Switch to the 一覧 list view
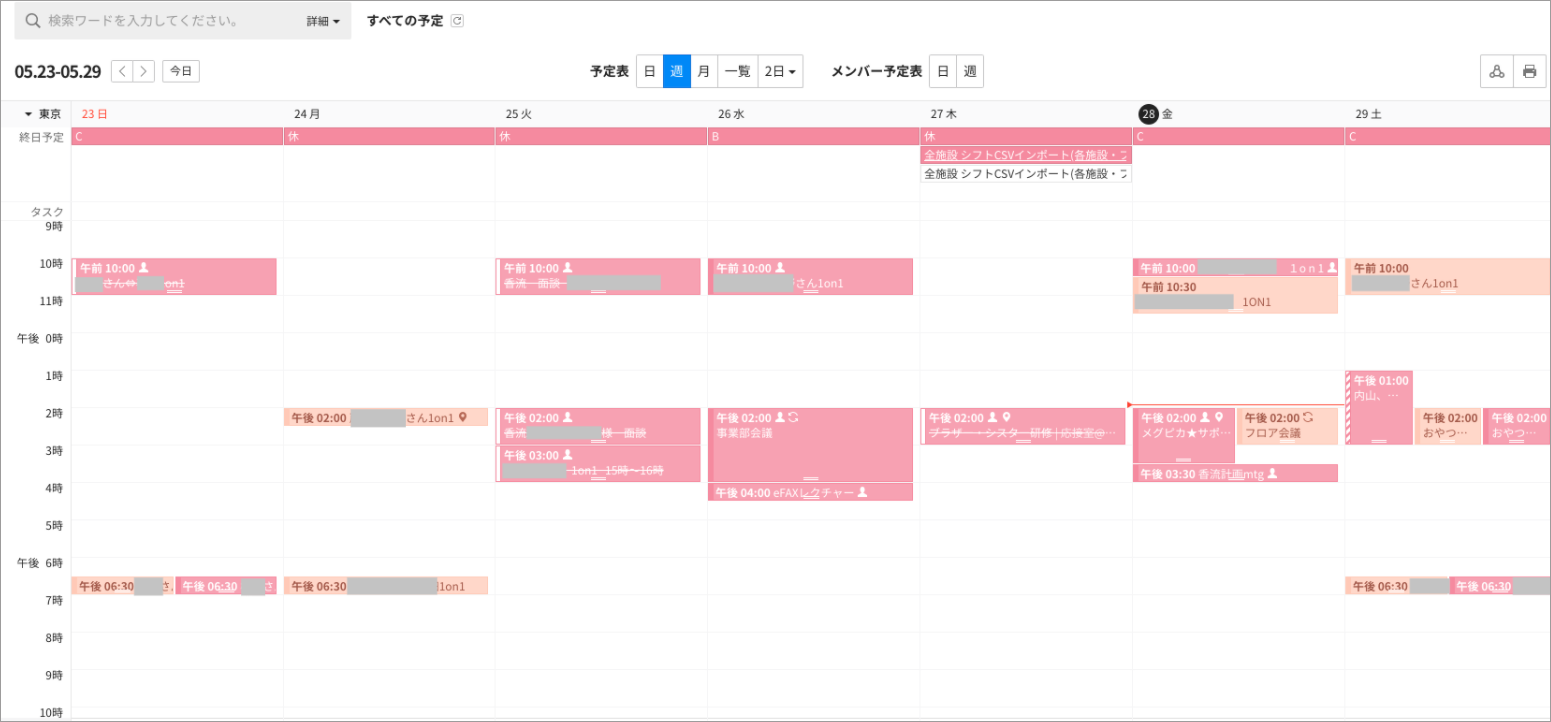The image size is (1551, 722). (x=737, y=71)
